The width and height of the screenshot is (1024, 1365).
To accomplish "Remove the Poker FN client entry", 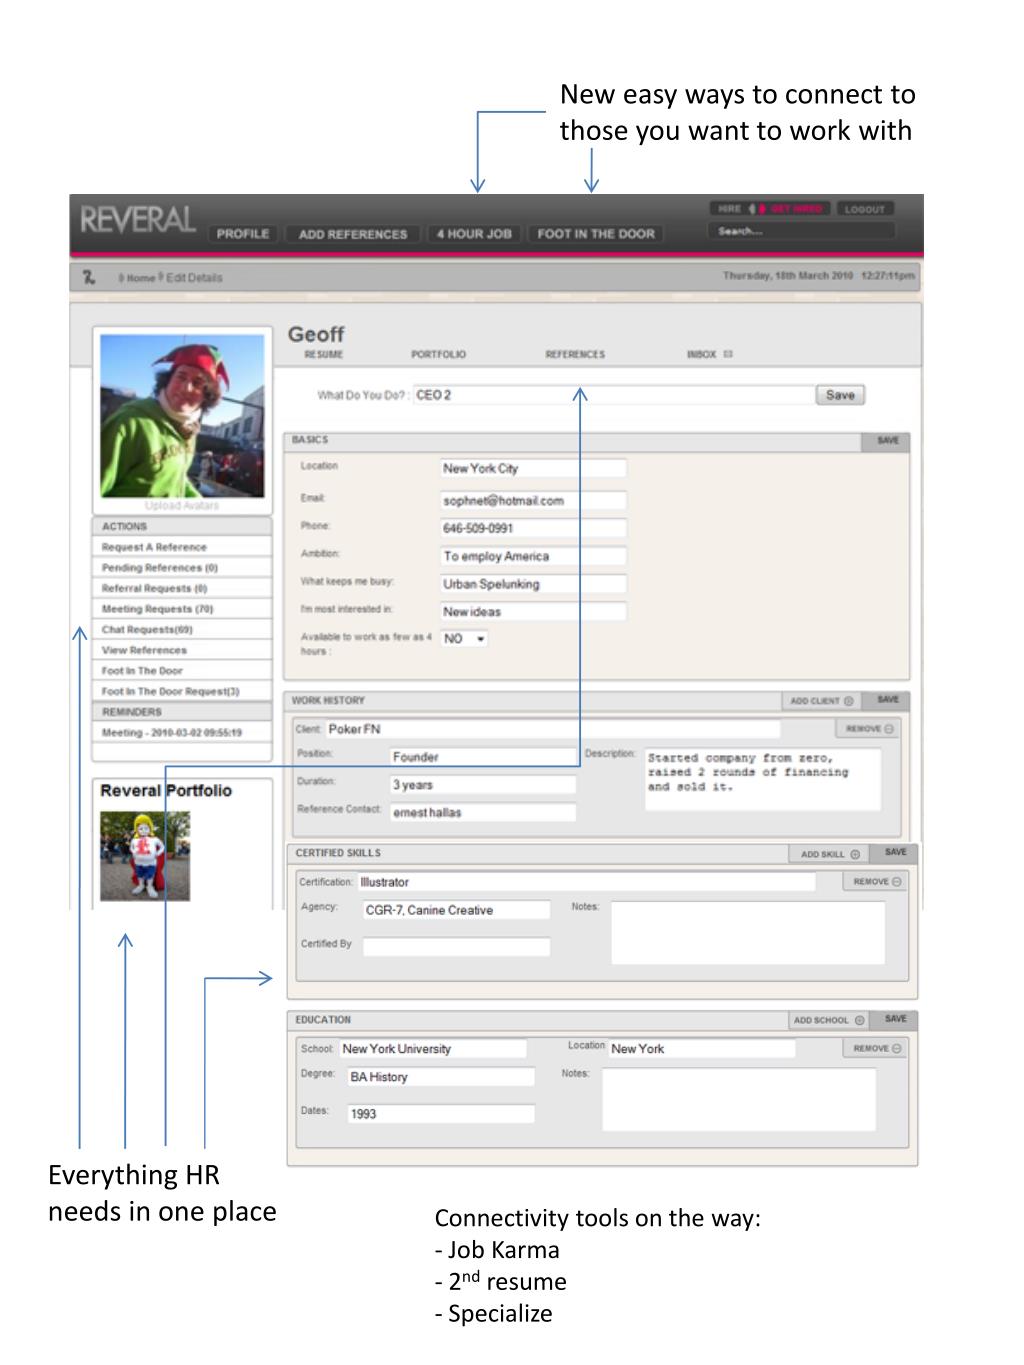I will (869, 729).
